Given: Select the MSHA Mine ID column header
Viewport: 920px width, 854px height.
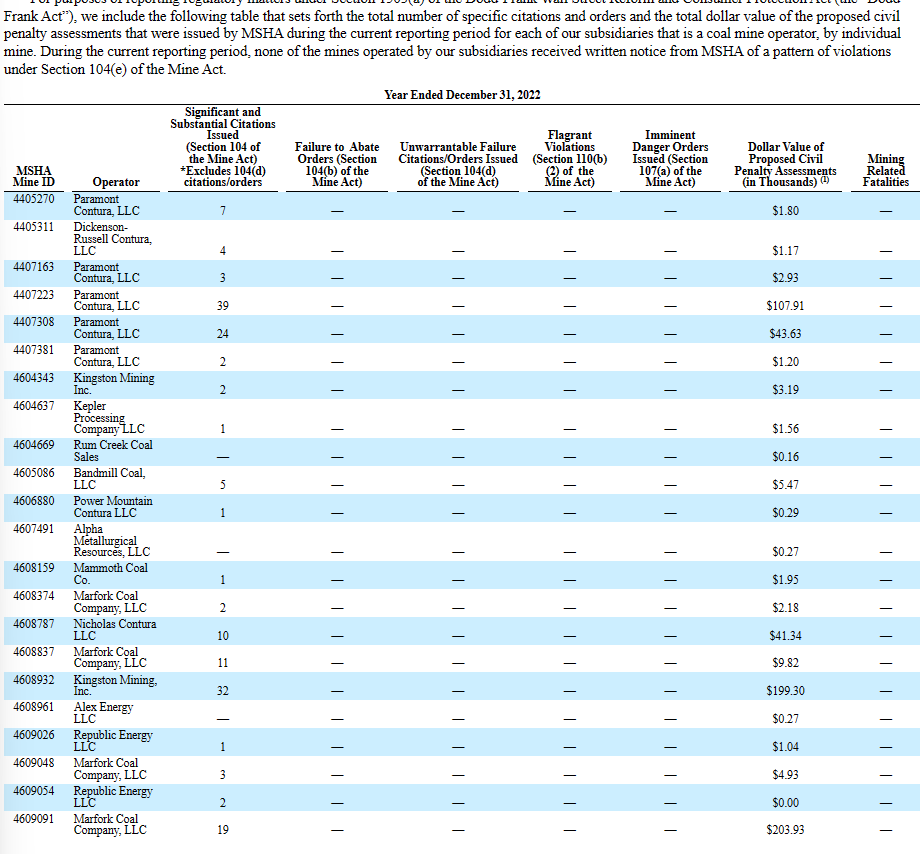Looking at the screenshot, I should [33, 177].
